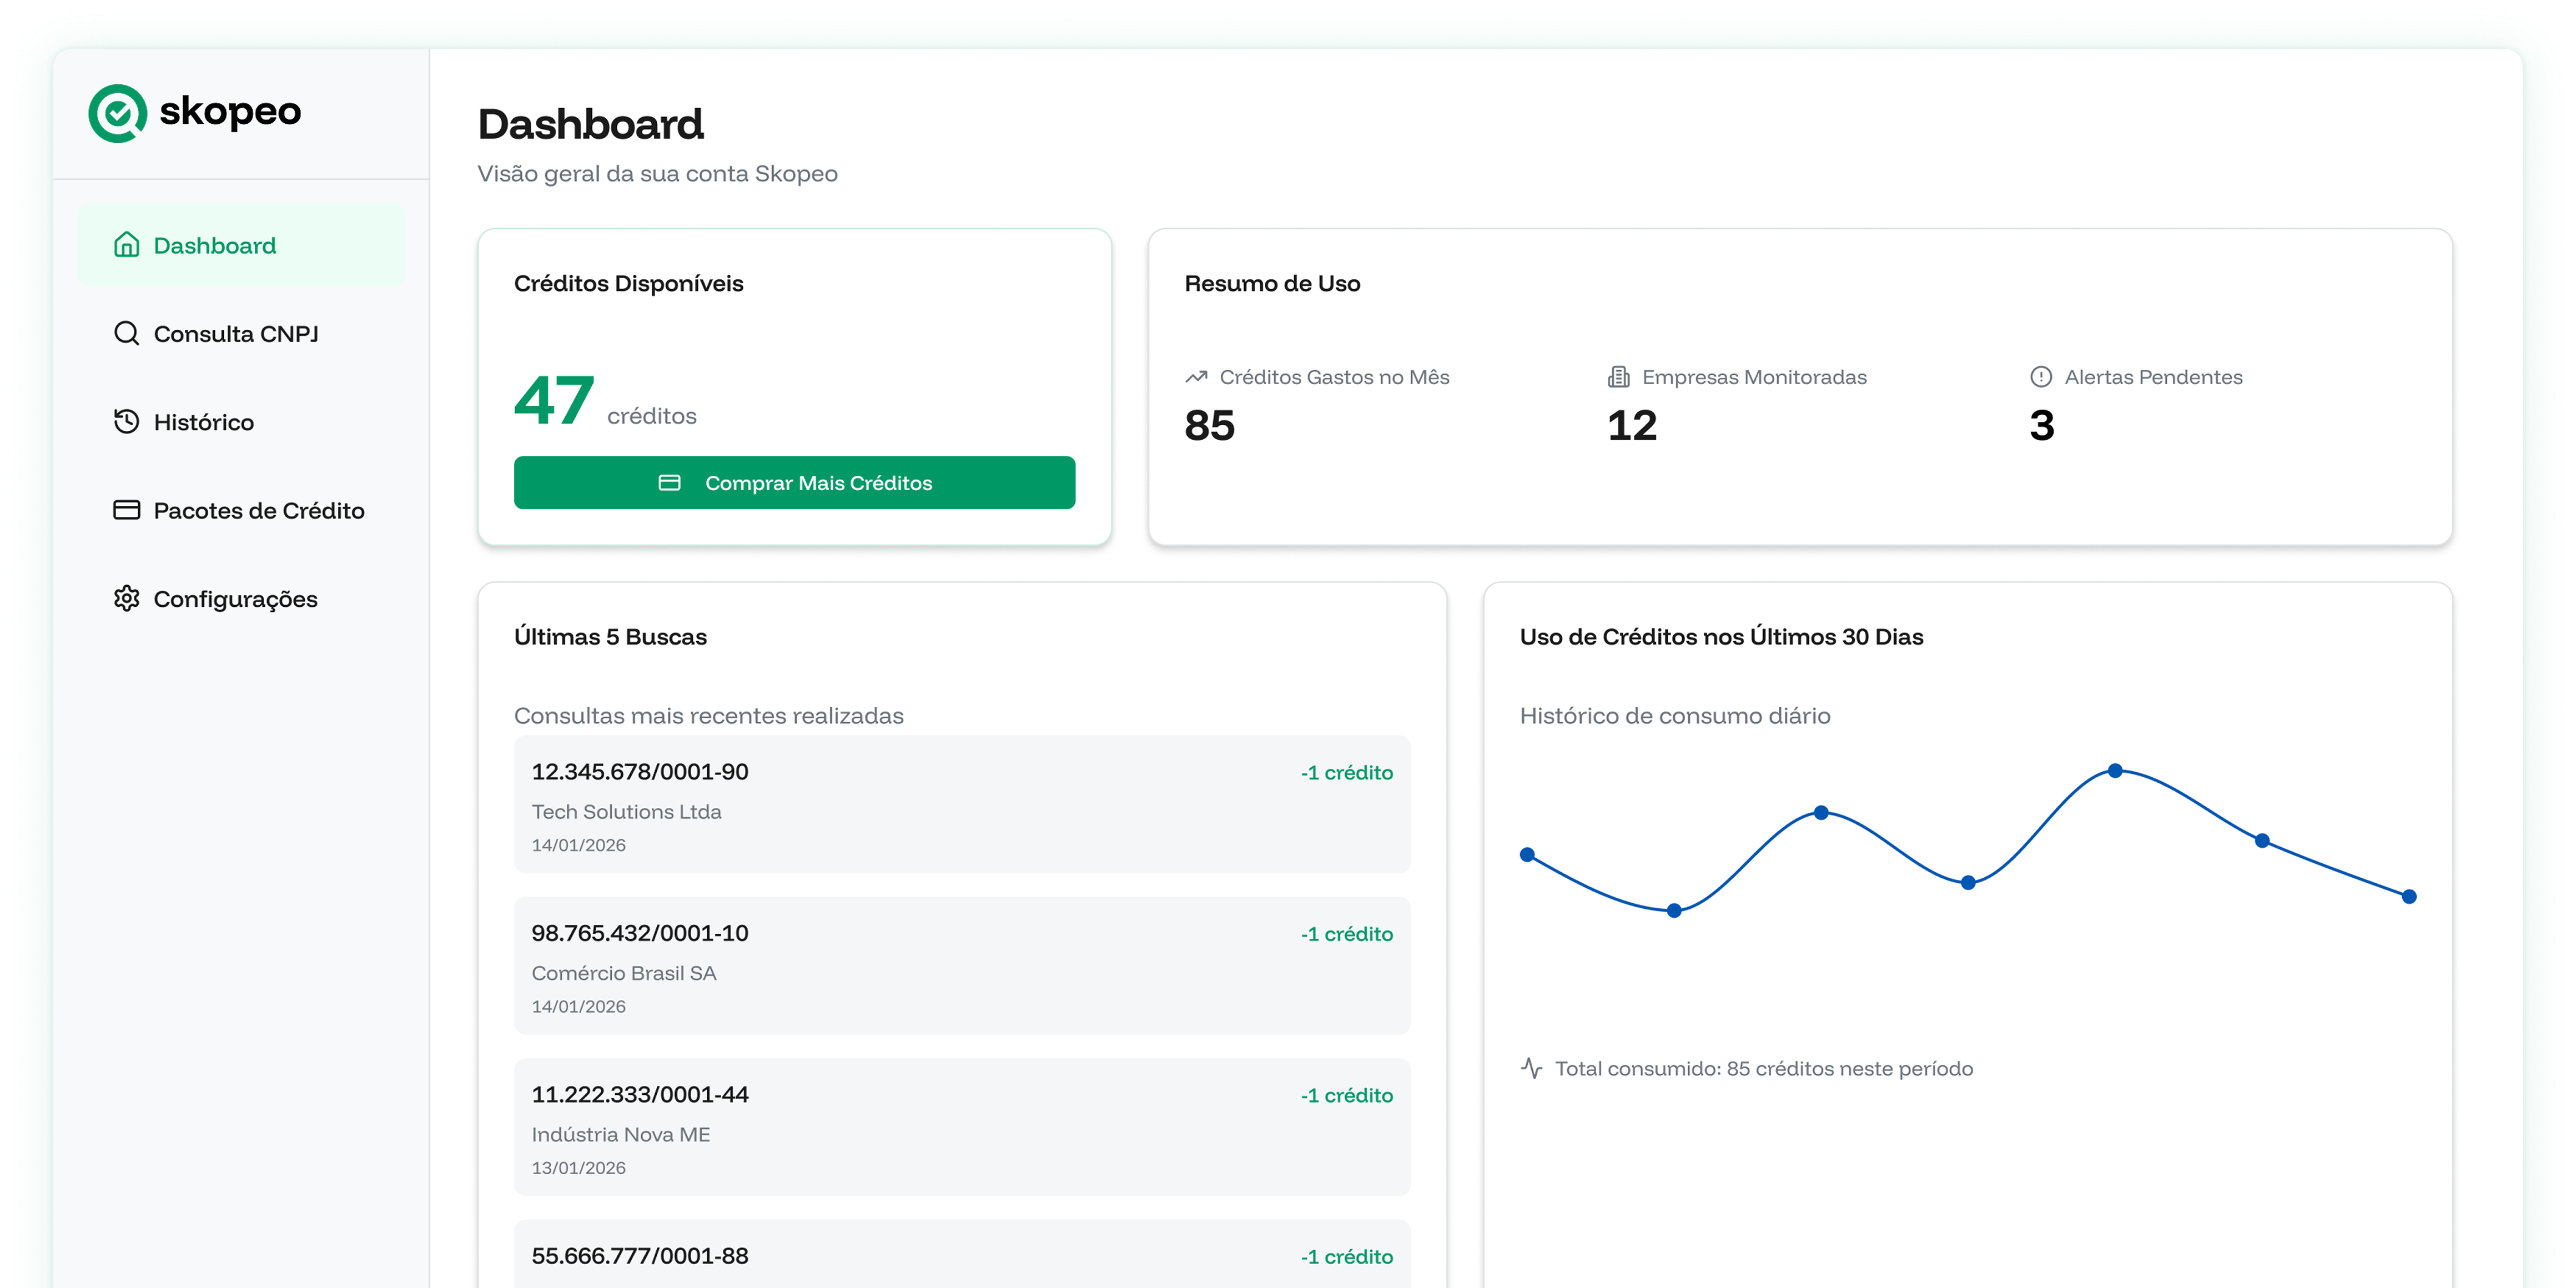Open the Tech Solutions Ltda search entry

[x=961, y=805]
